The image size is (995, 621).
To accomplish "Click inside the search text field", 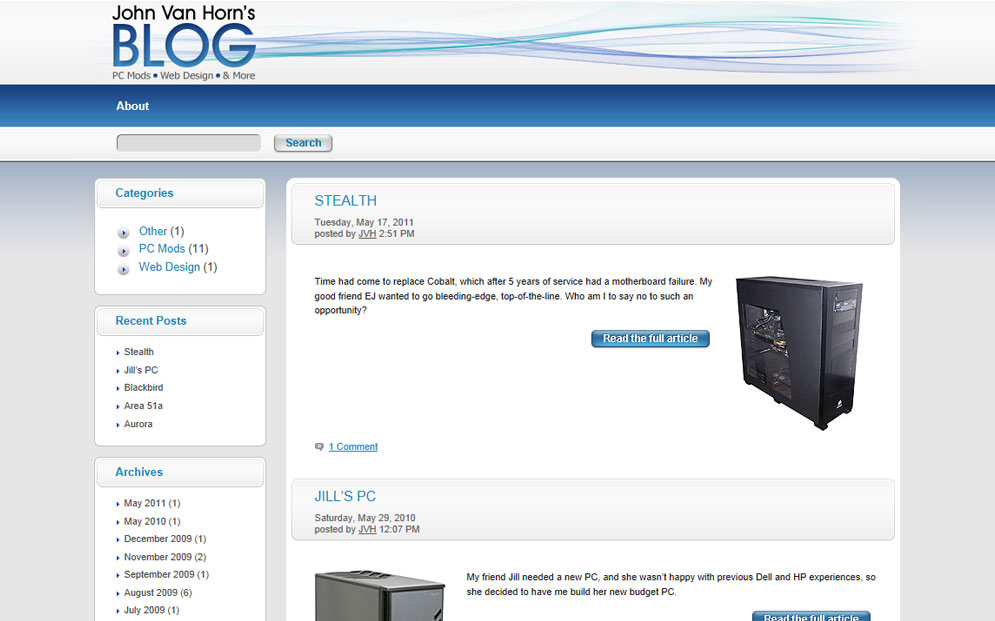I will pyautogui.click(x=189, y=143).
